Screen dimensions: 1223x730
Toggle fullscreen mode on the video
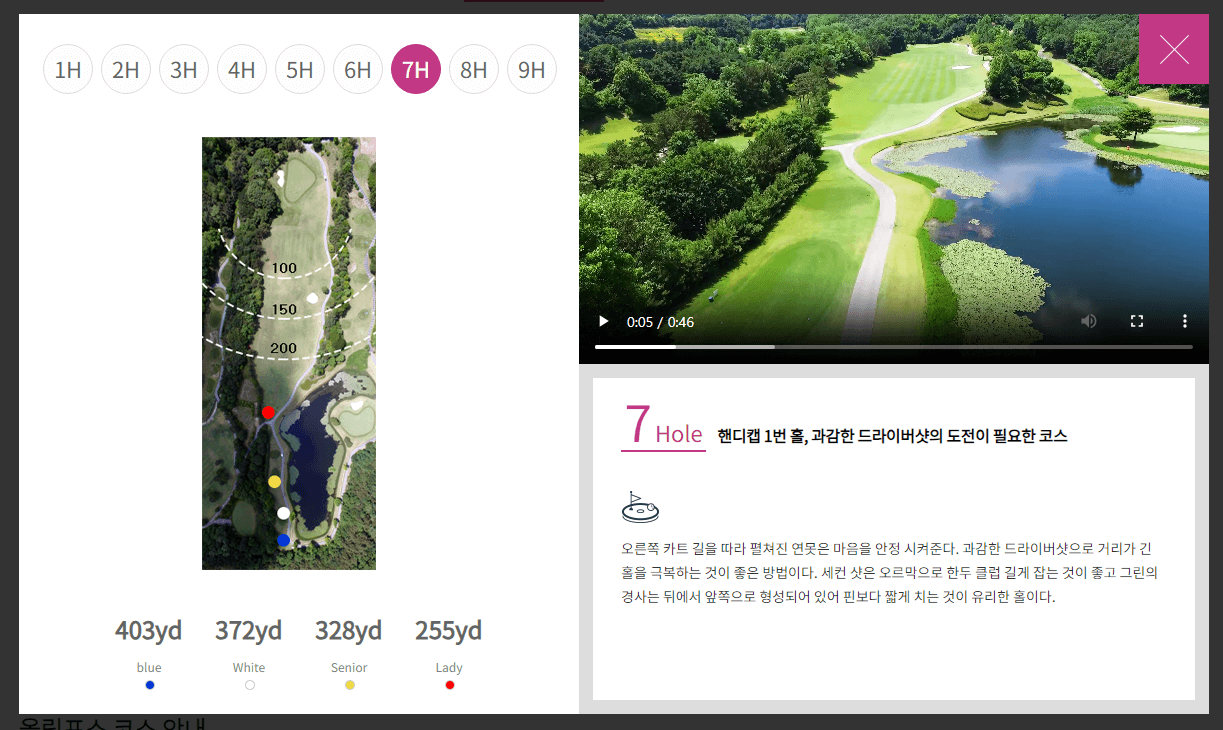1137,321
